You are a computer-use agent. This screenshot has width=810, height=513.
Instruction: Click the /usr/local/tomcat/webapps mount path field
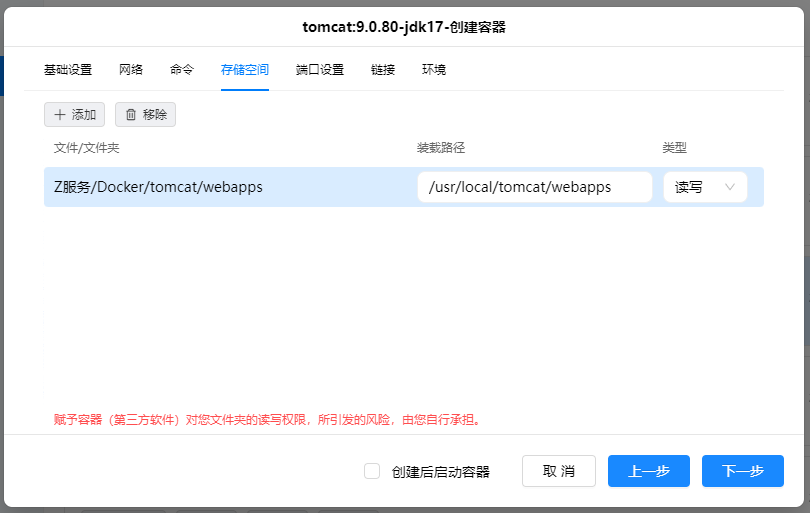pyautogui.click(x=534, y=187)
